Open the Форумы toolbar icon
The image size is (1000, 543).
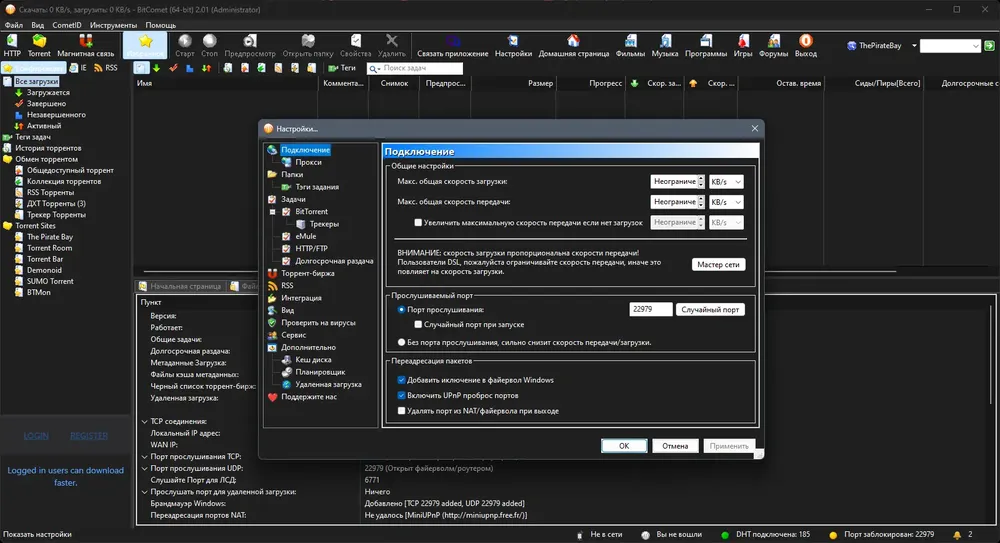click(x=773, y=46)
